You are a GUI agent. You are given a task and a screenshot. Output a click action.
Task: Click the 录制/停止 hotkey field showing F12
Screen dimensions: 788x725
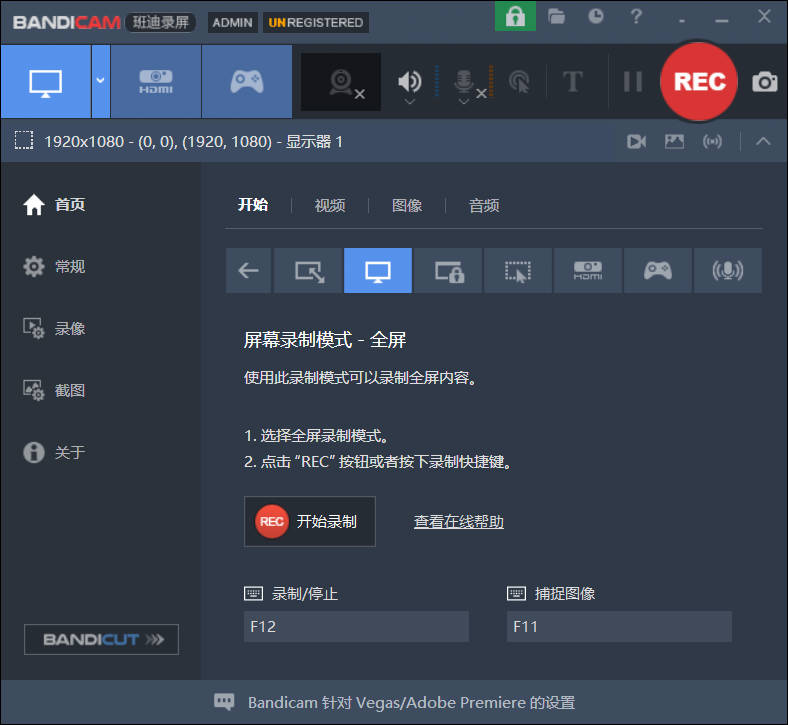[x=356, y=627]
